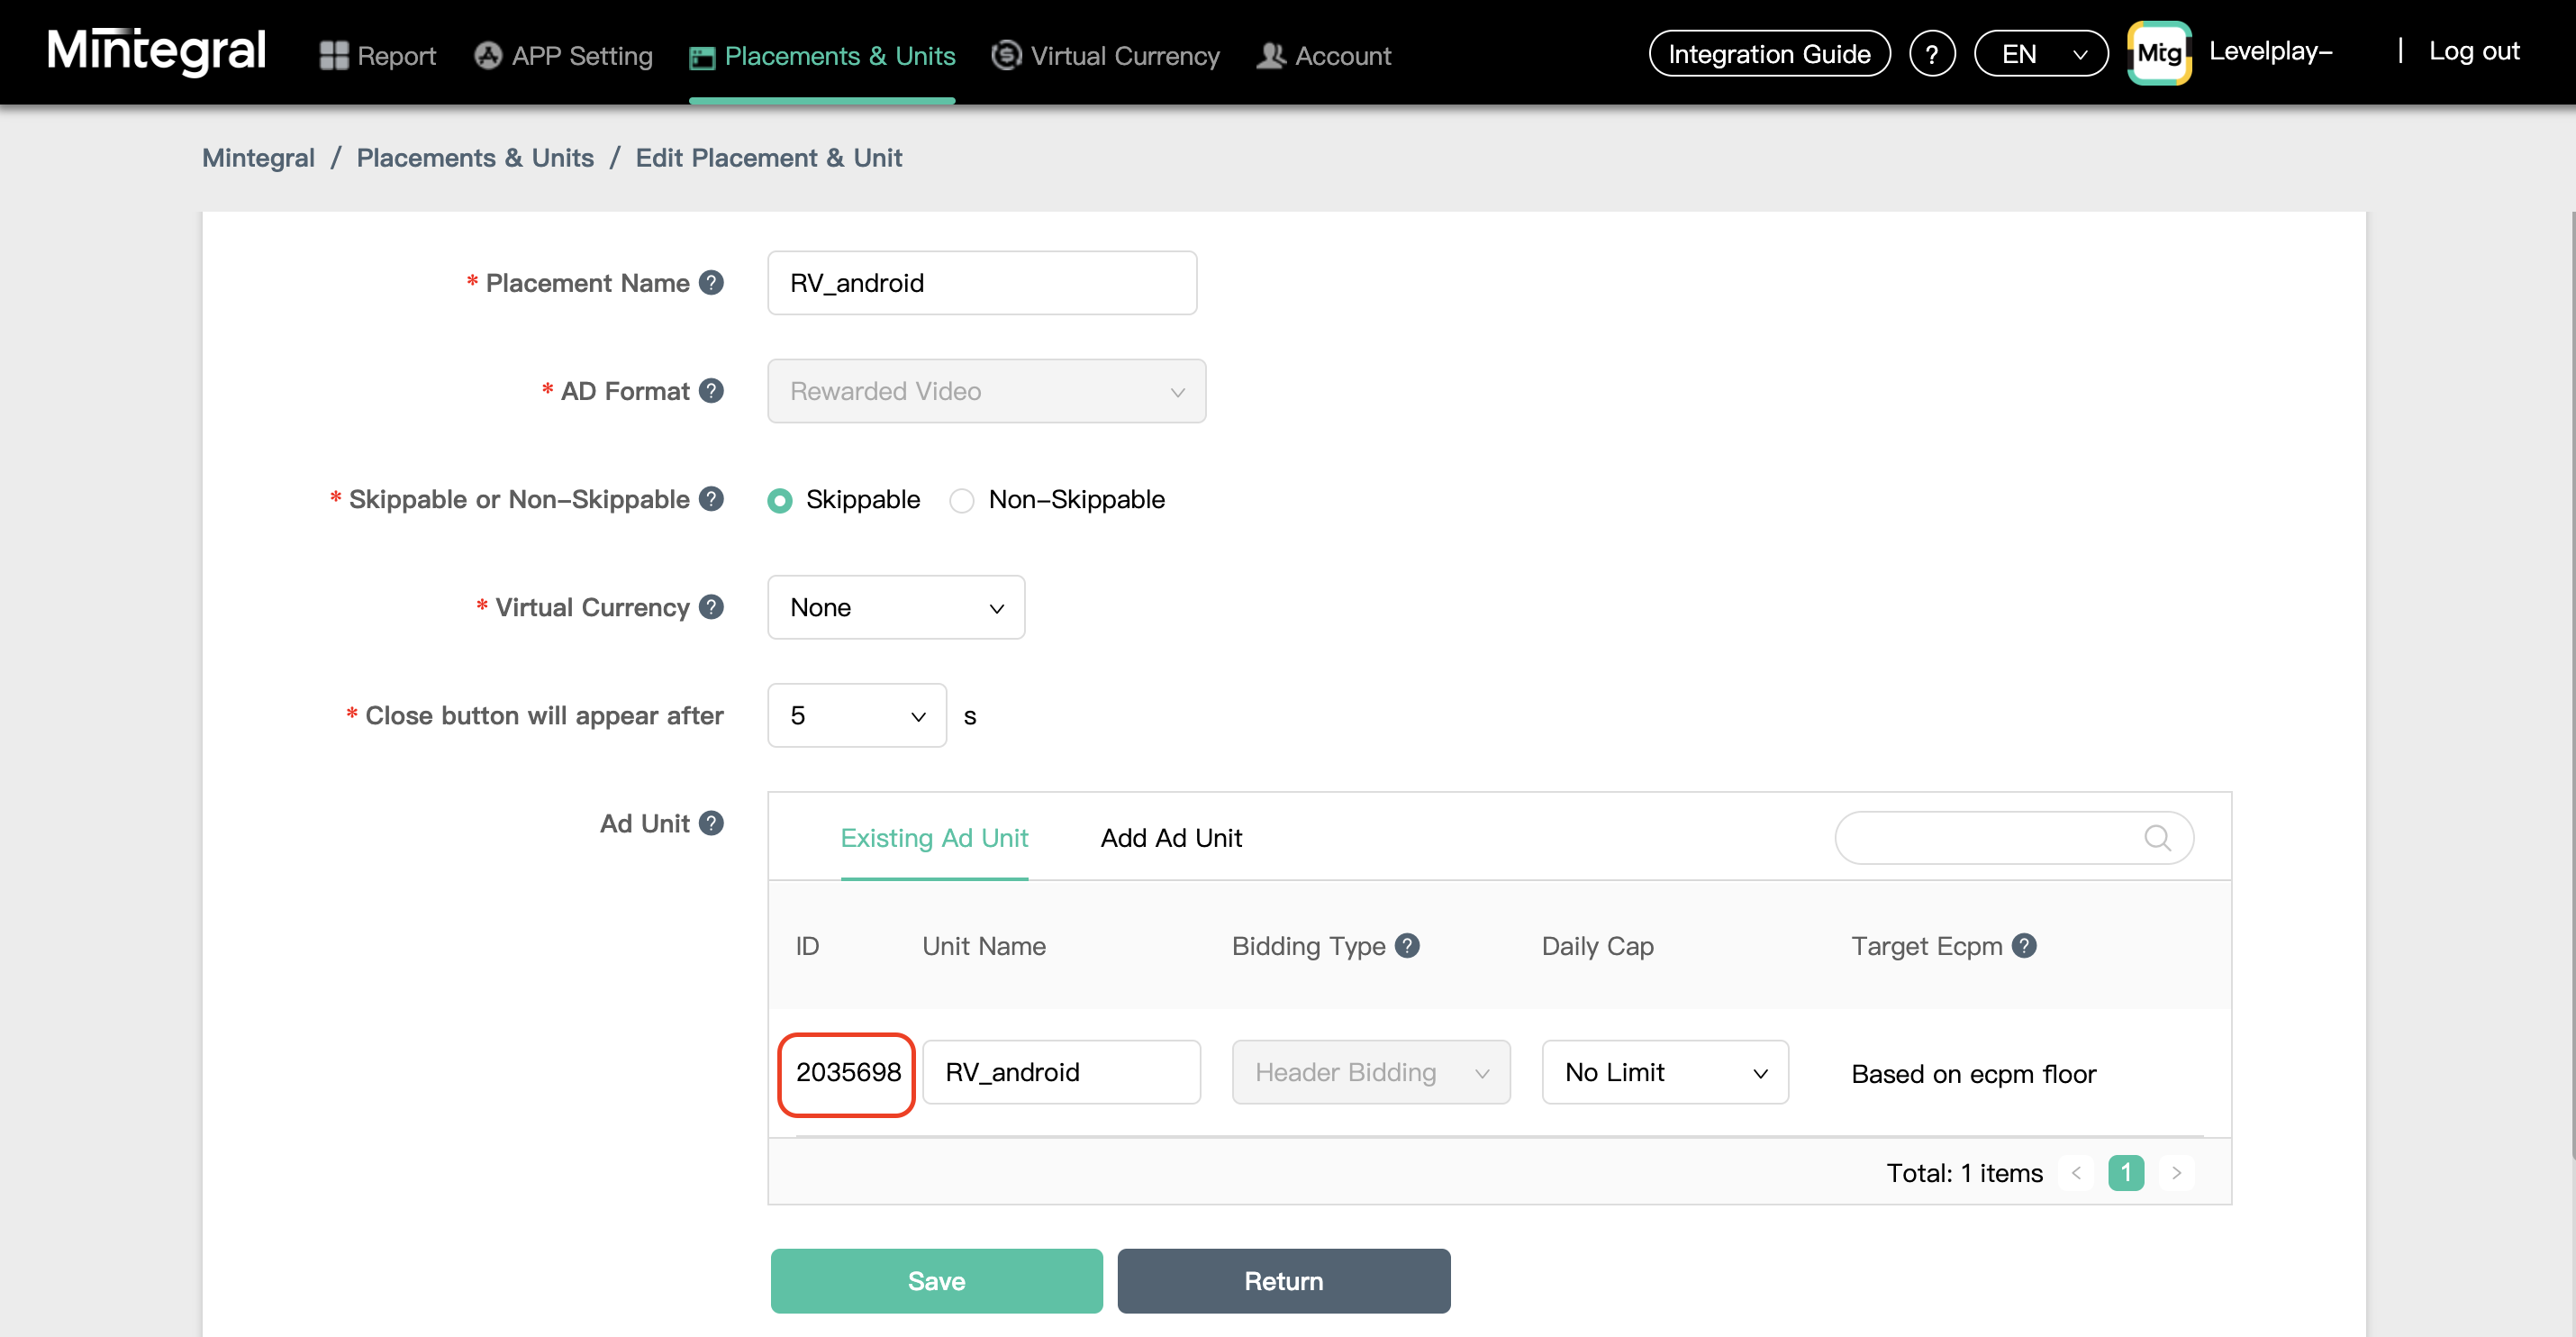Open help via question mark button
The height and width of the screenshot is (1337, 2576).
(x=1932, y=54)
